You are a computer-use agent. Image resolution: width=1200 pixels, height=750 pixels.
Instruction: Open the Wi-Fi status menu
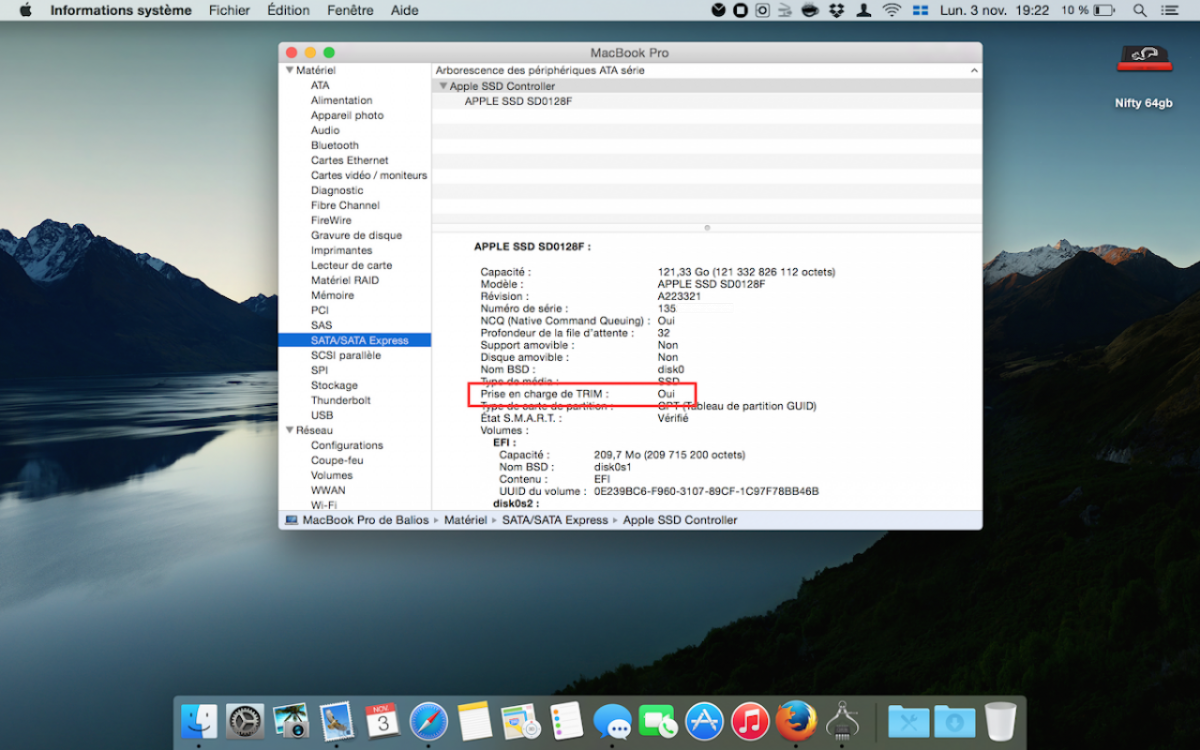pyautogui.click(x=891, y=10)
